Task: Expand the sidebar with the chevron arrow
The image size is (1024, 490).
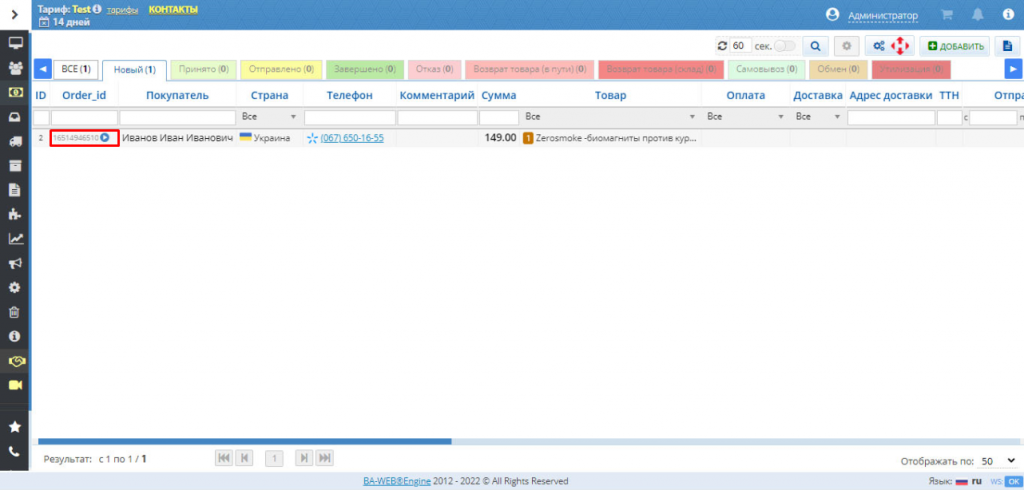Action: pos(14,14)
